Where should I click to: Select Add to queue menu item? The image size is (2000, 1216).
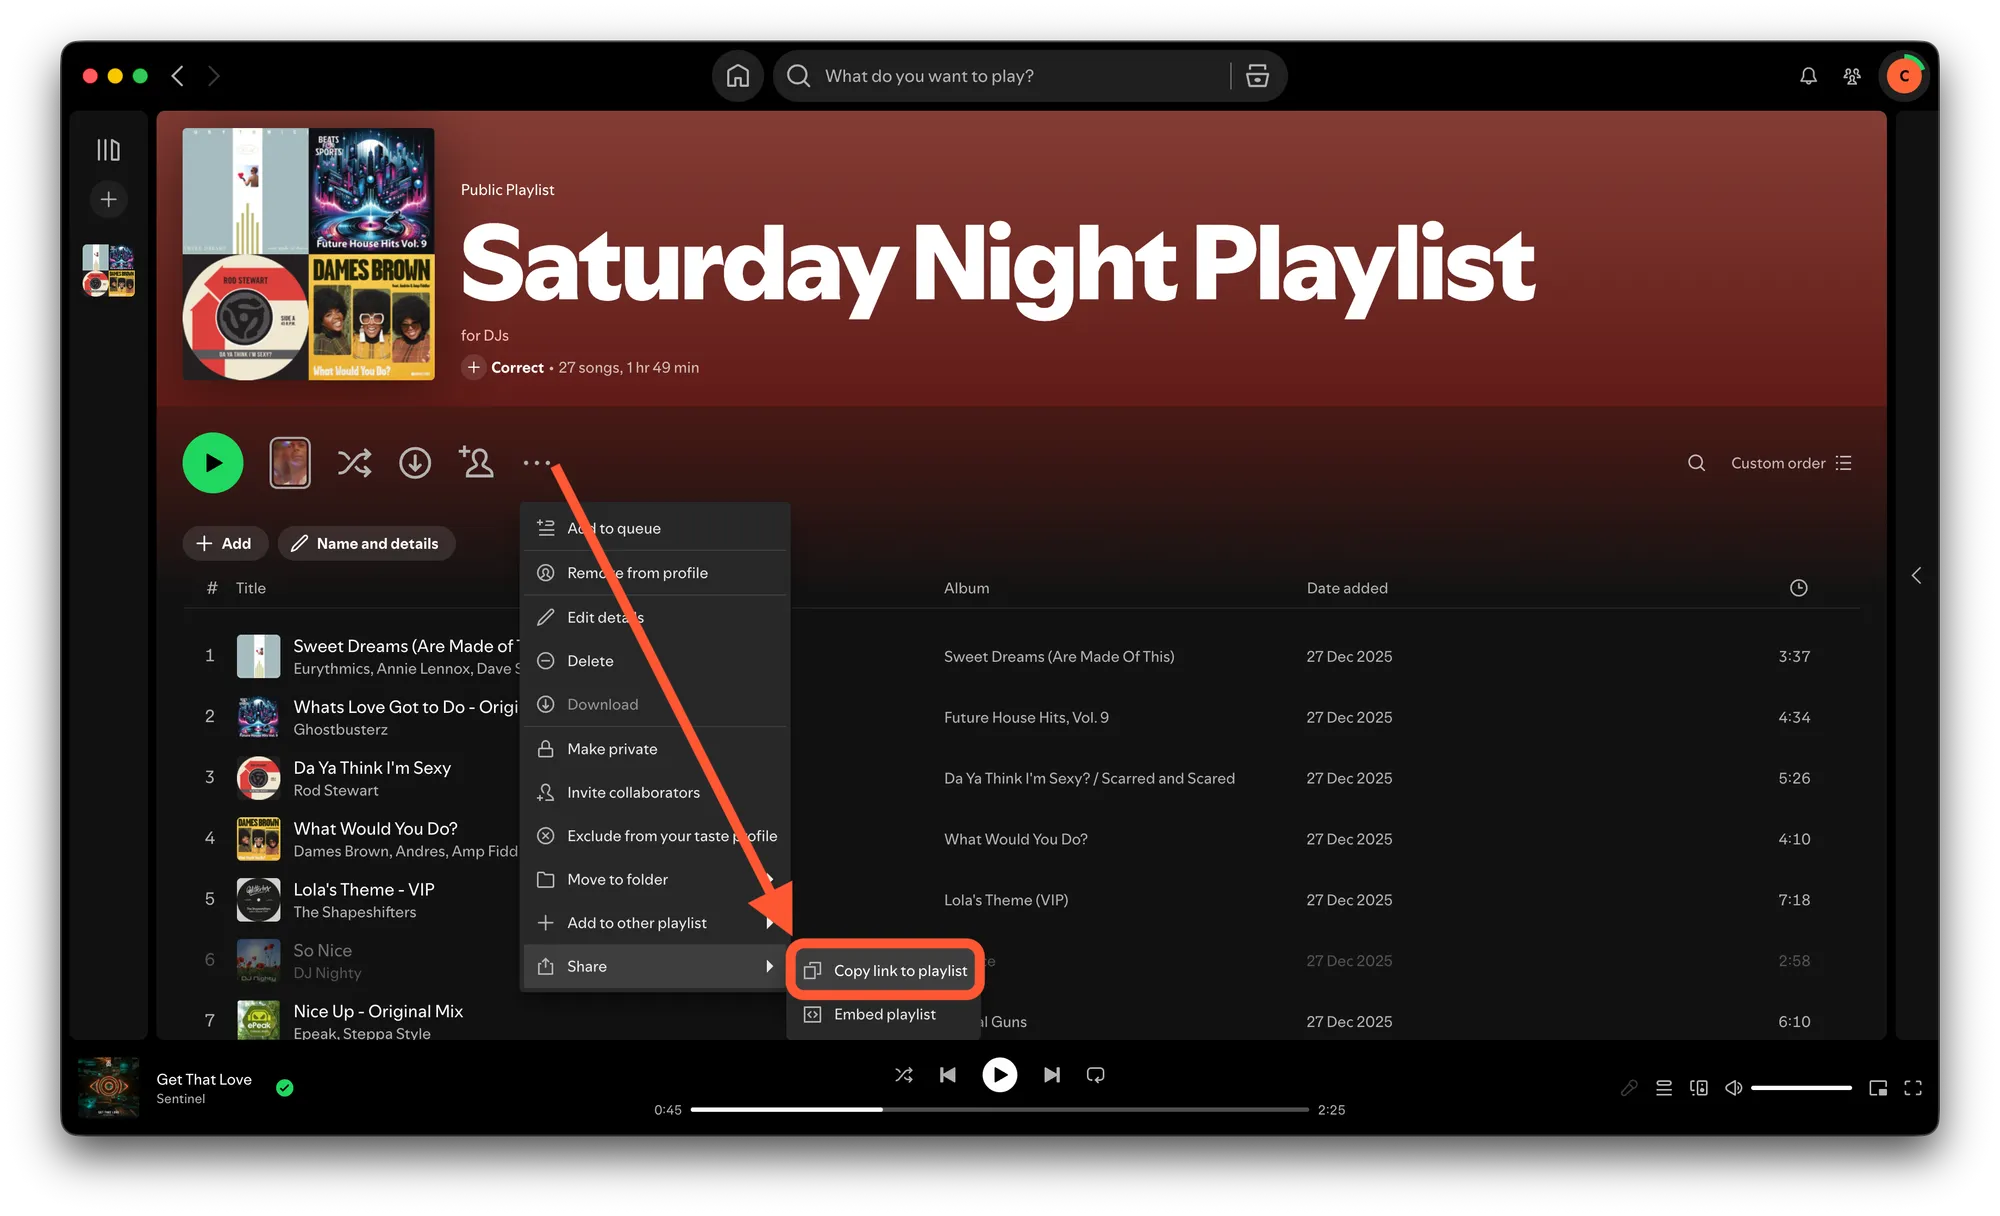click(x=656, y=528)
